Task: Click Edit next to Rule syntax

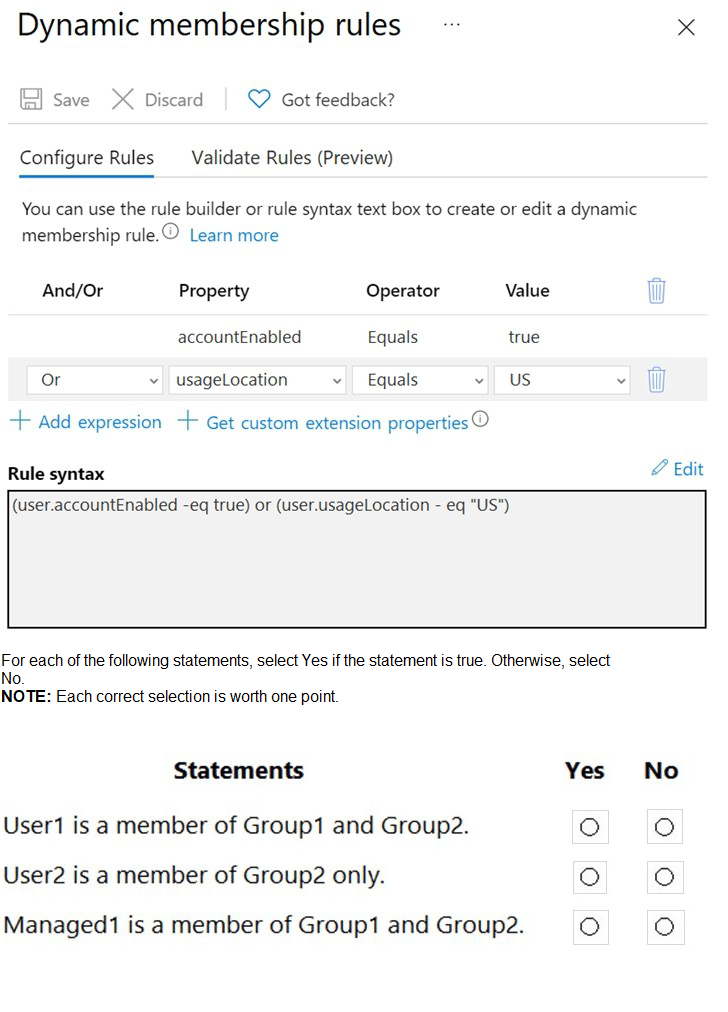Action: tap(677, 468)
